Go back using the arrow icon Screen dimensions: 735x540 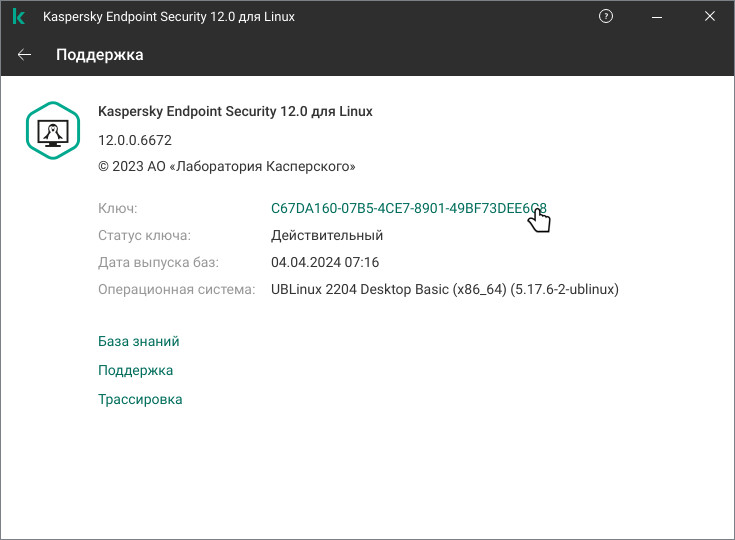(x=24, y=55)
